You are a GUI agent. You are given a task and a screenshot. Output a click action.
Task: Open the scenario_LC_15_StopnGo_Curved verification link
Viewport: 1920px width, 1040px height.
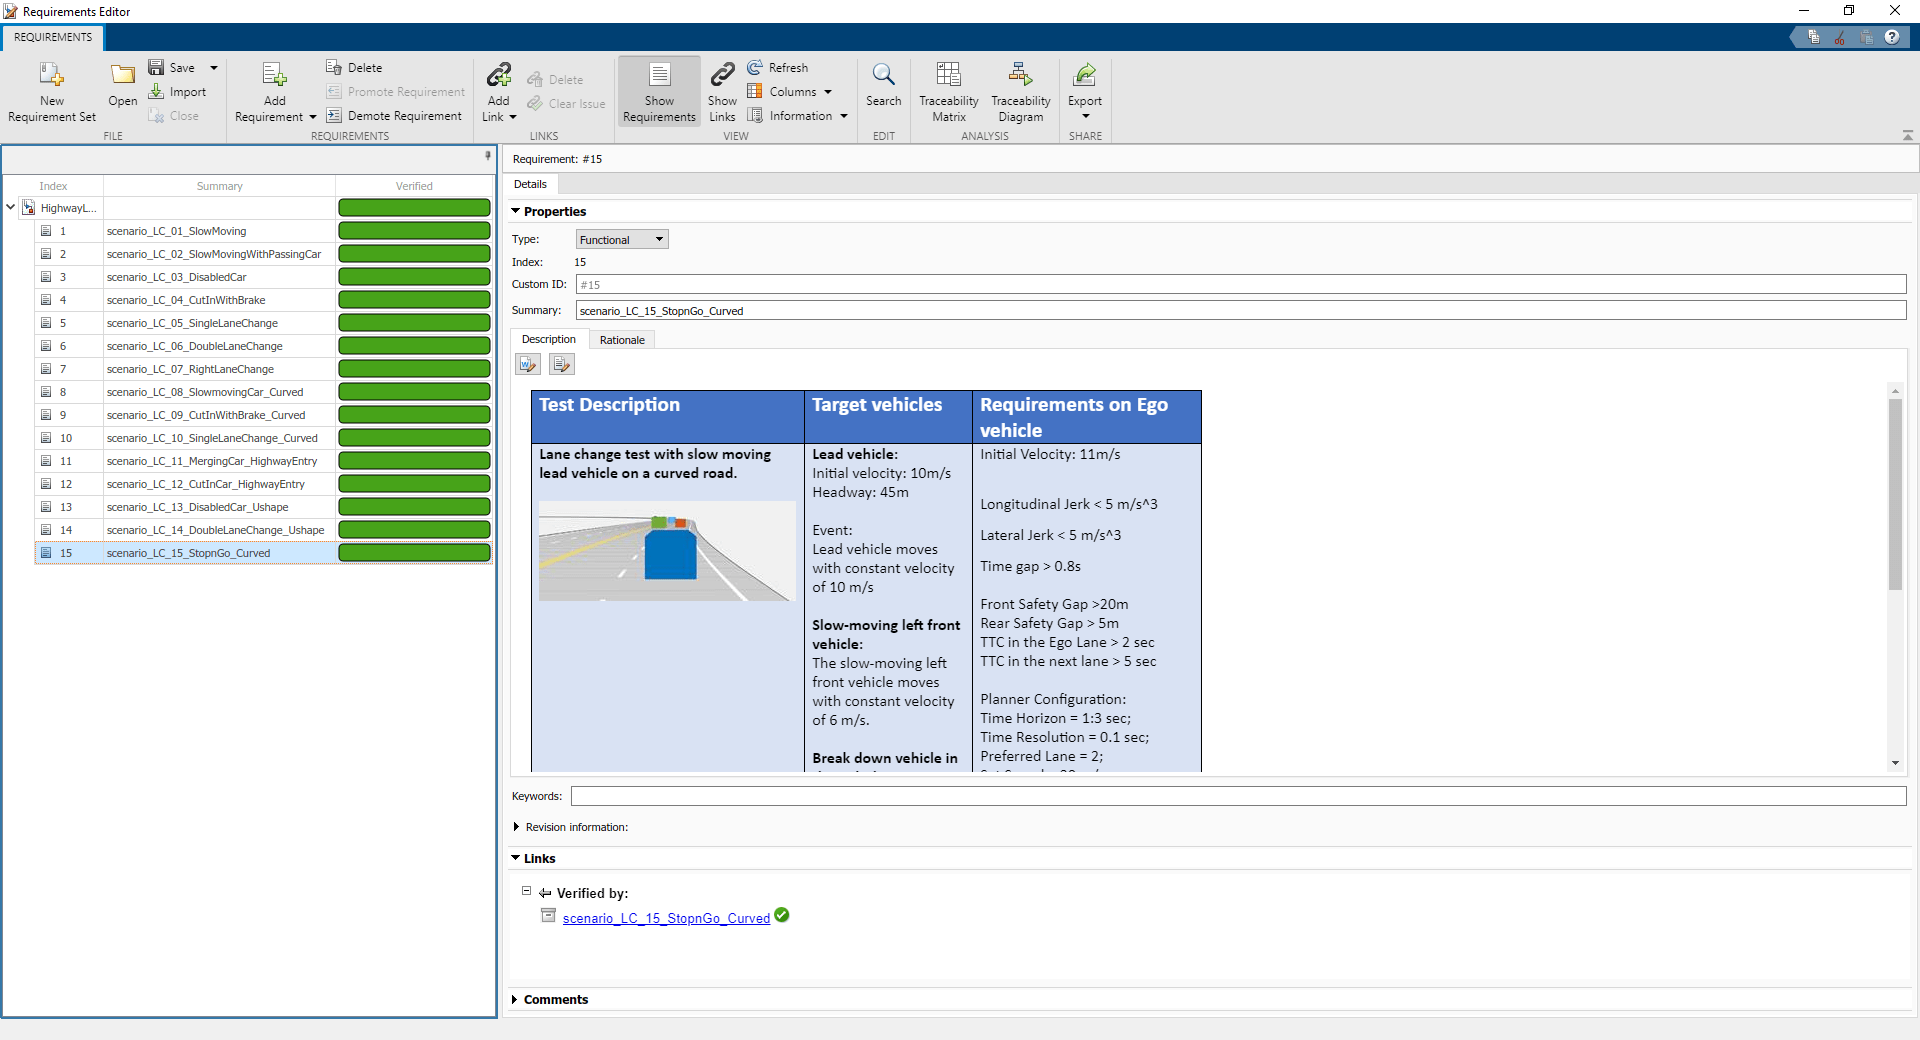pyautogui.click(x=664, y=918)
